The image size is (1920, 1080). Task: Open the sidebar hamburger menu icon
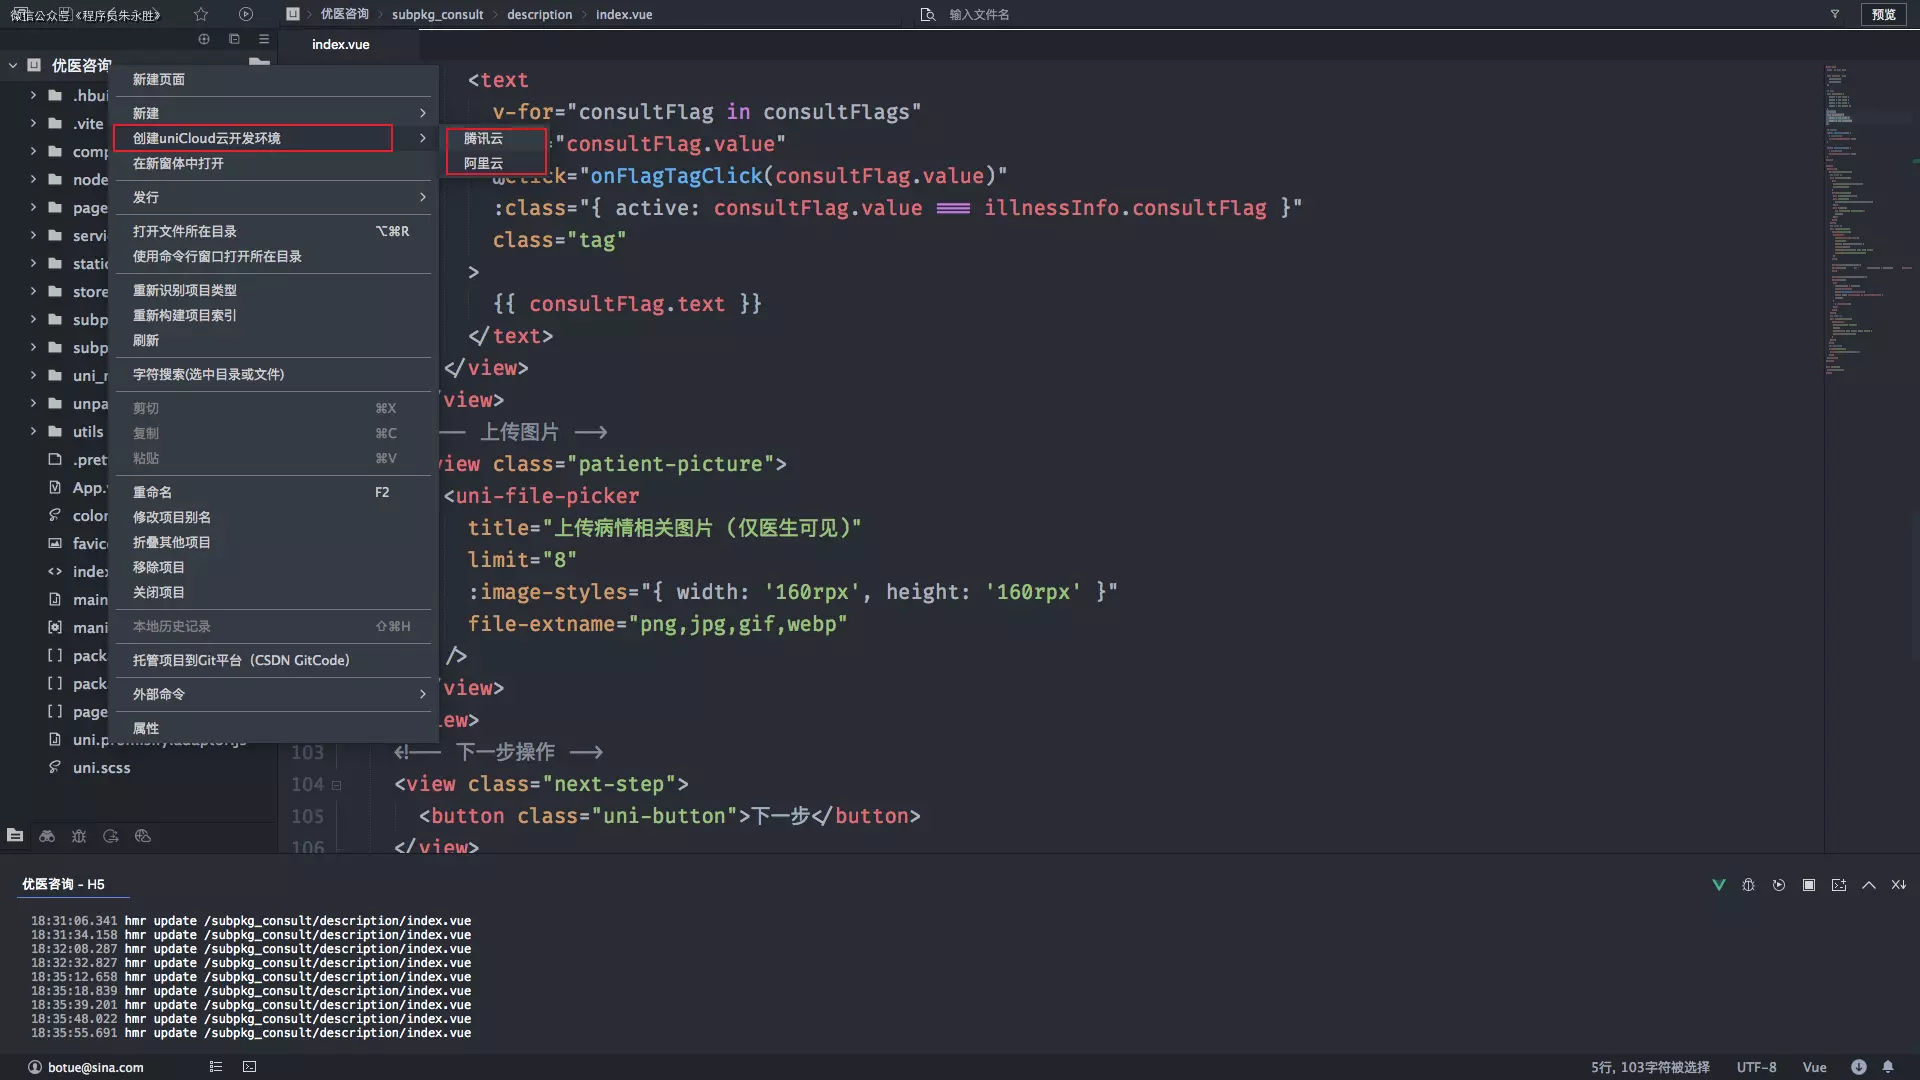click(x=264, y=39)
